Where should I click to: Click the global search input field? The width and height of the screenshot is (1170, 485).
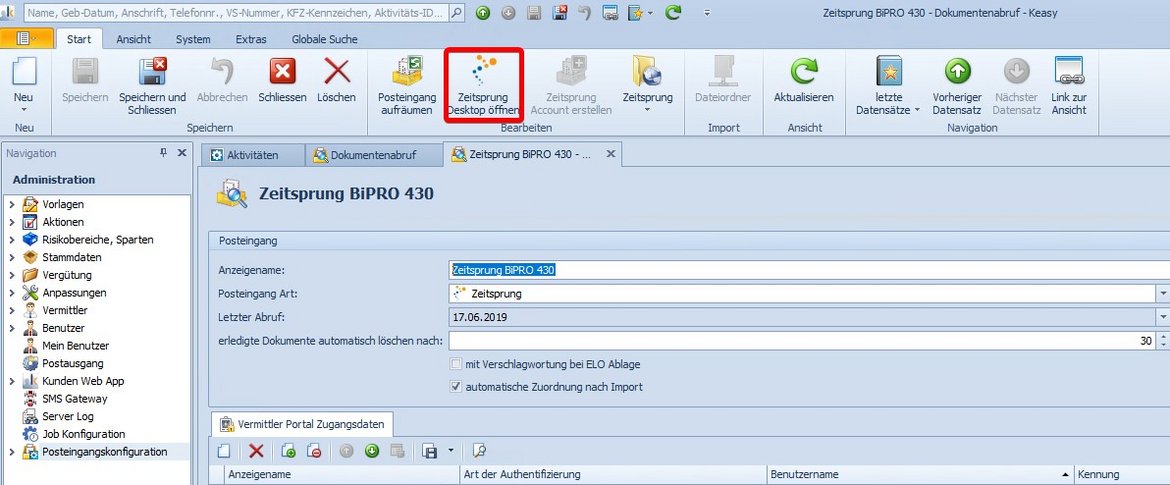point(237,13)
